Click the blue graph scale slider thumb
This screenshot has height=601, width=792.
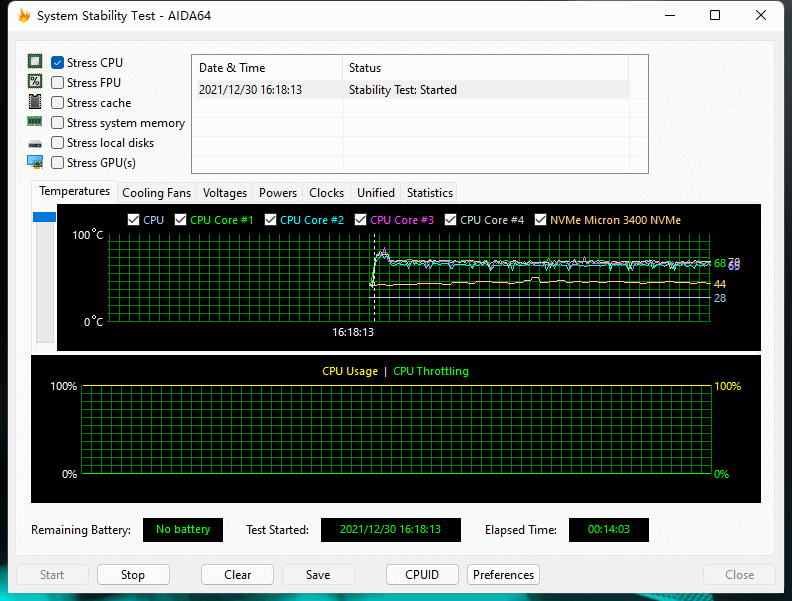point(44,217)
